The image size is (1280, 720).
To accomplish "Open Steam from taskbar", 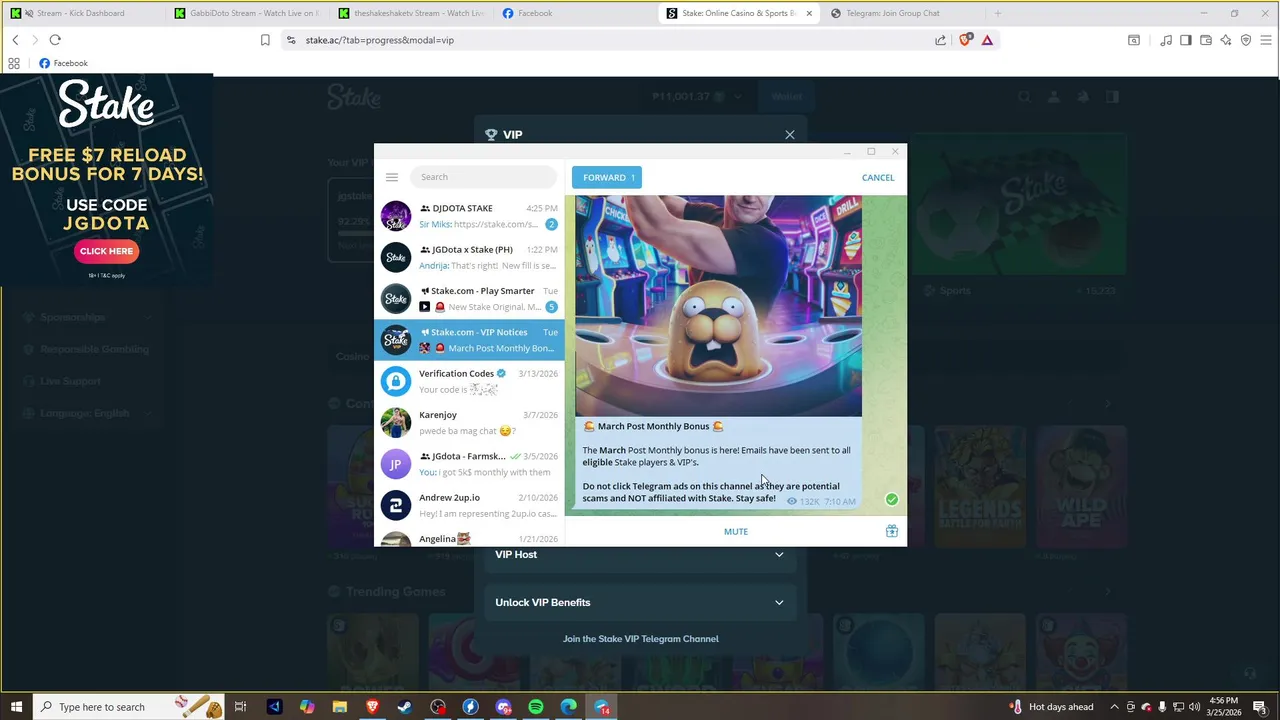I will click(405, 707).
